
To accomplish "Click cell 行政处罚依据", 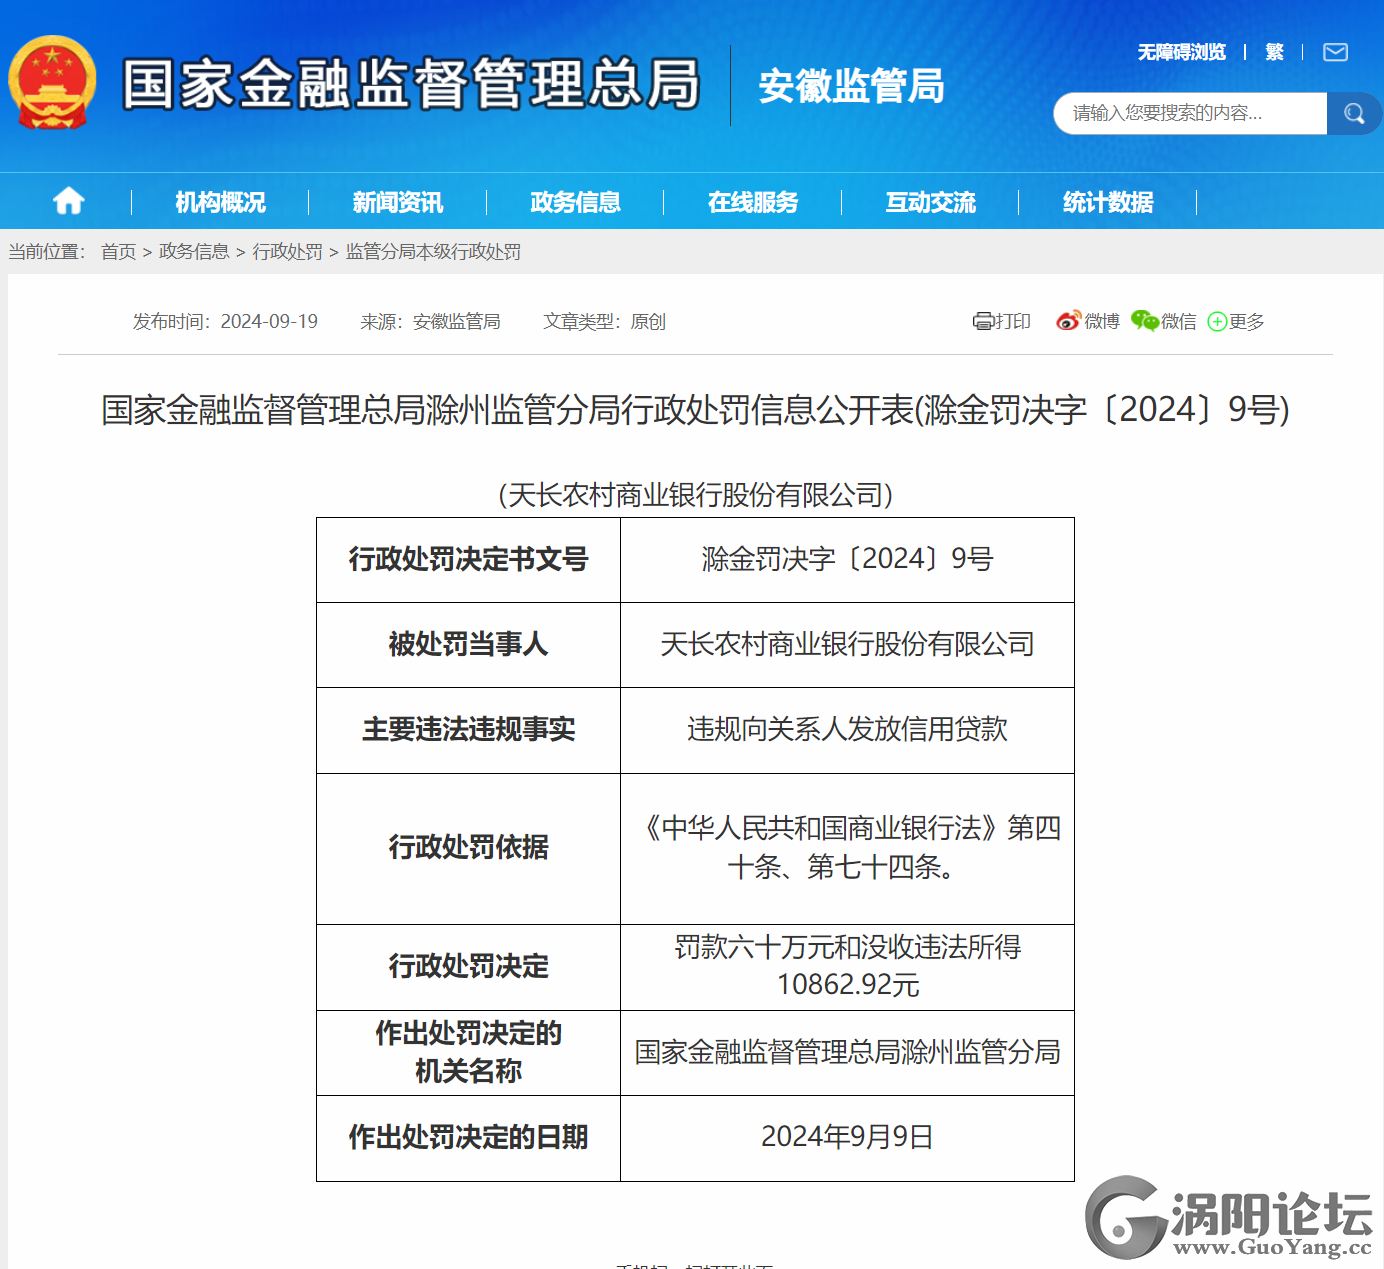I will click(468, 848).
